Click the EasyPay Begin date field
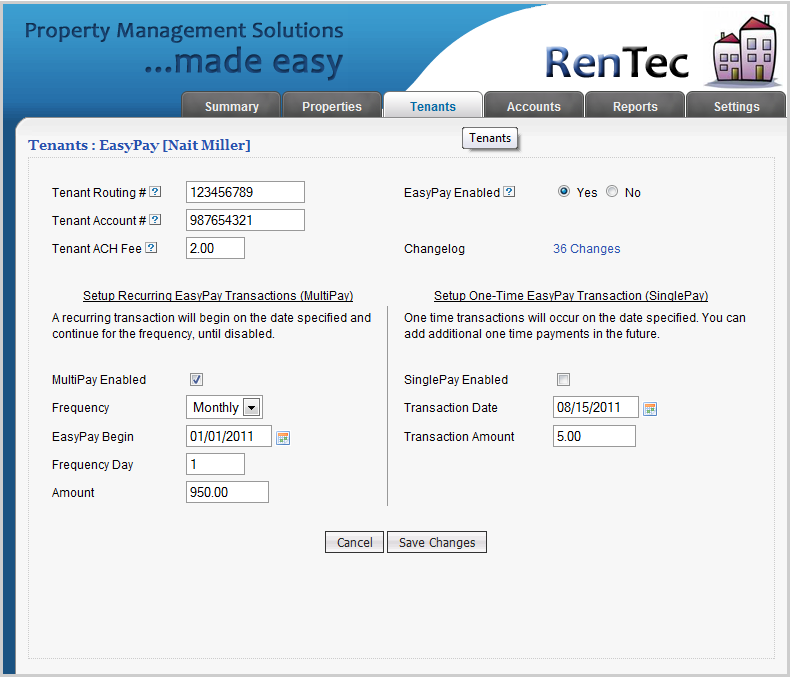791x678 pixels. pyautogui.click(x=229, y=436)
